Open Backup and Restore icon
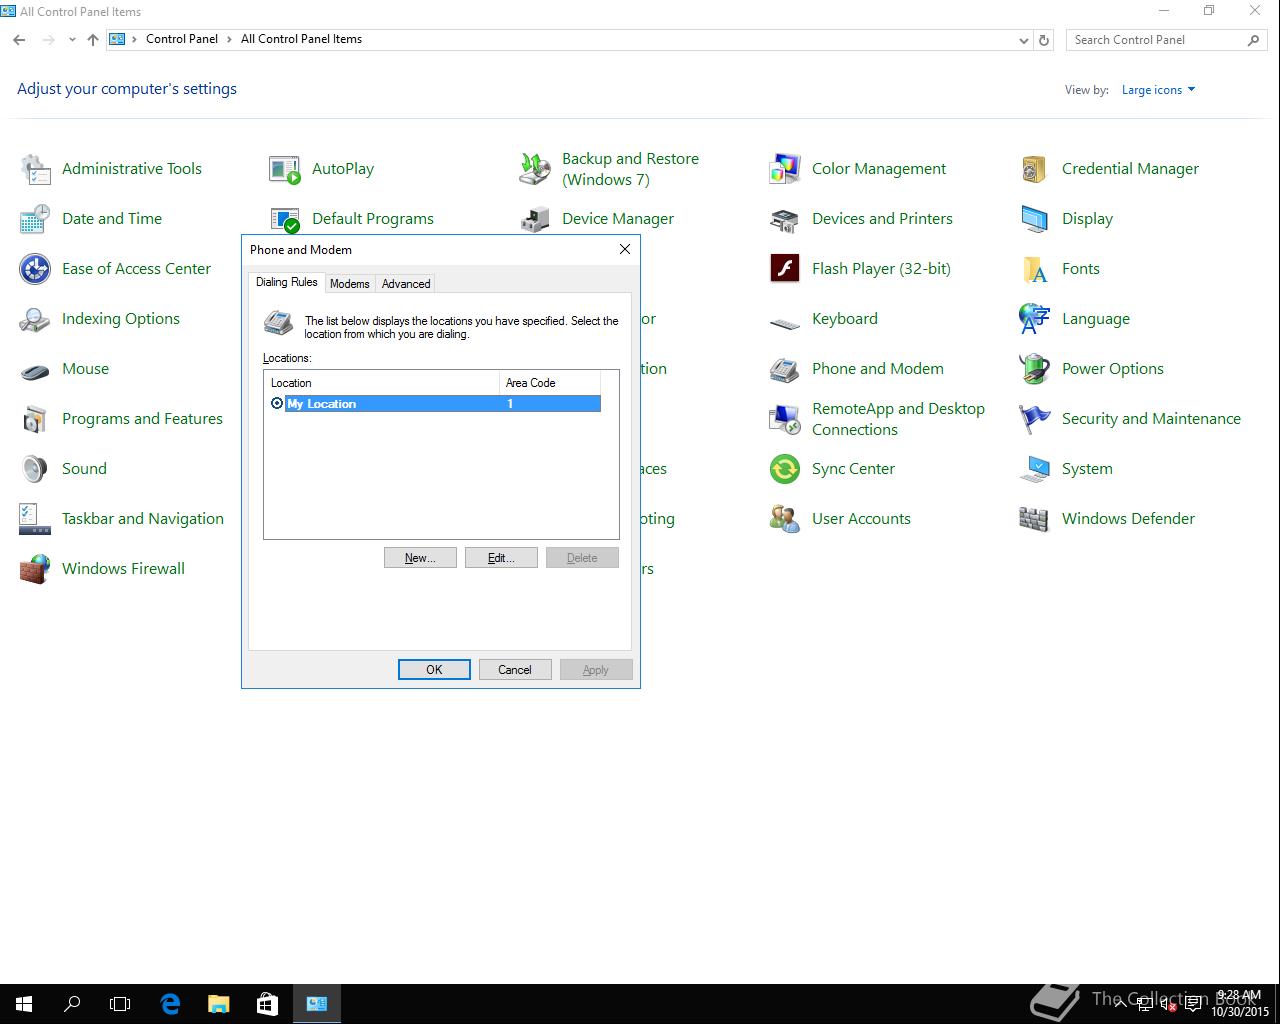The width and height of the screenshot is (1280, 1024). 535,169
